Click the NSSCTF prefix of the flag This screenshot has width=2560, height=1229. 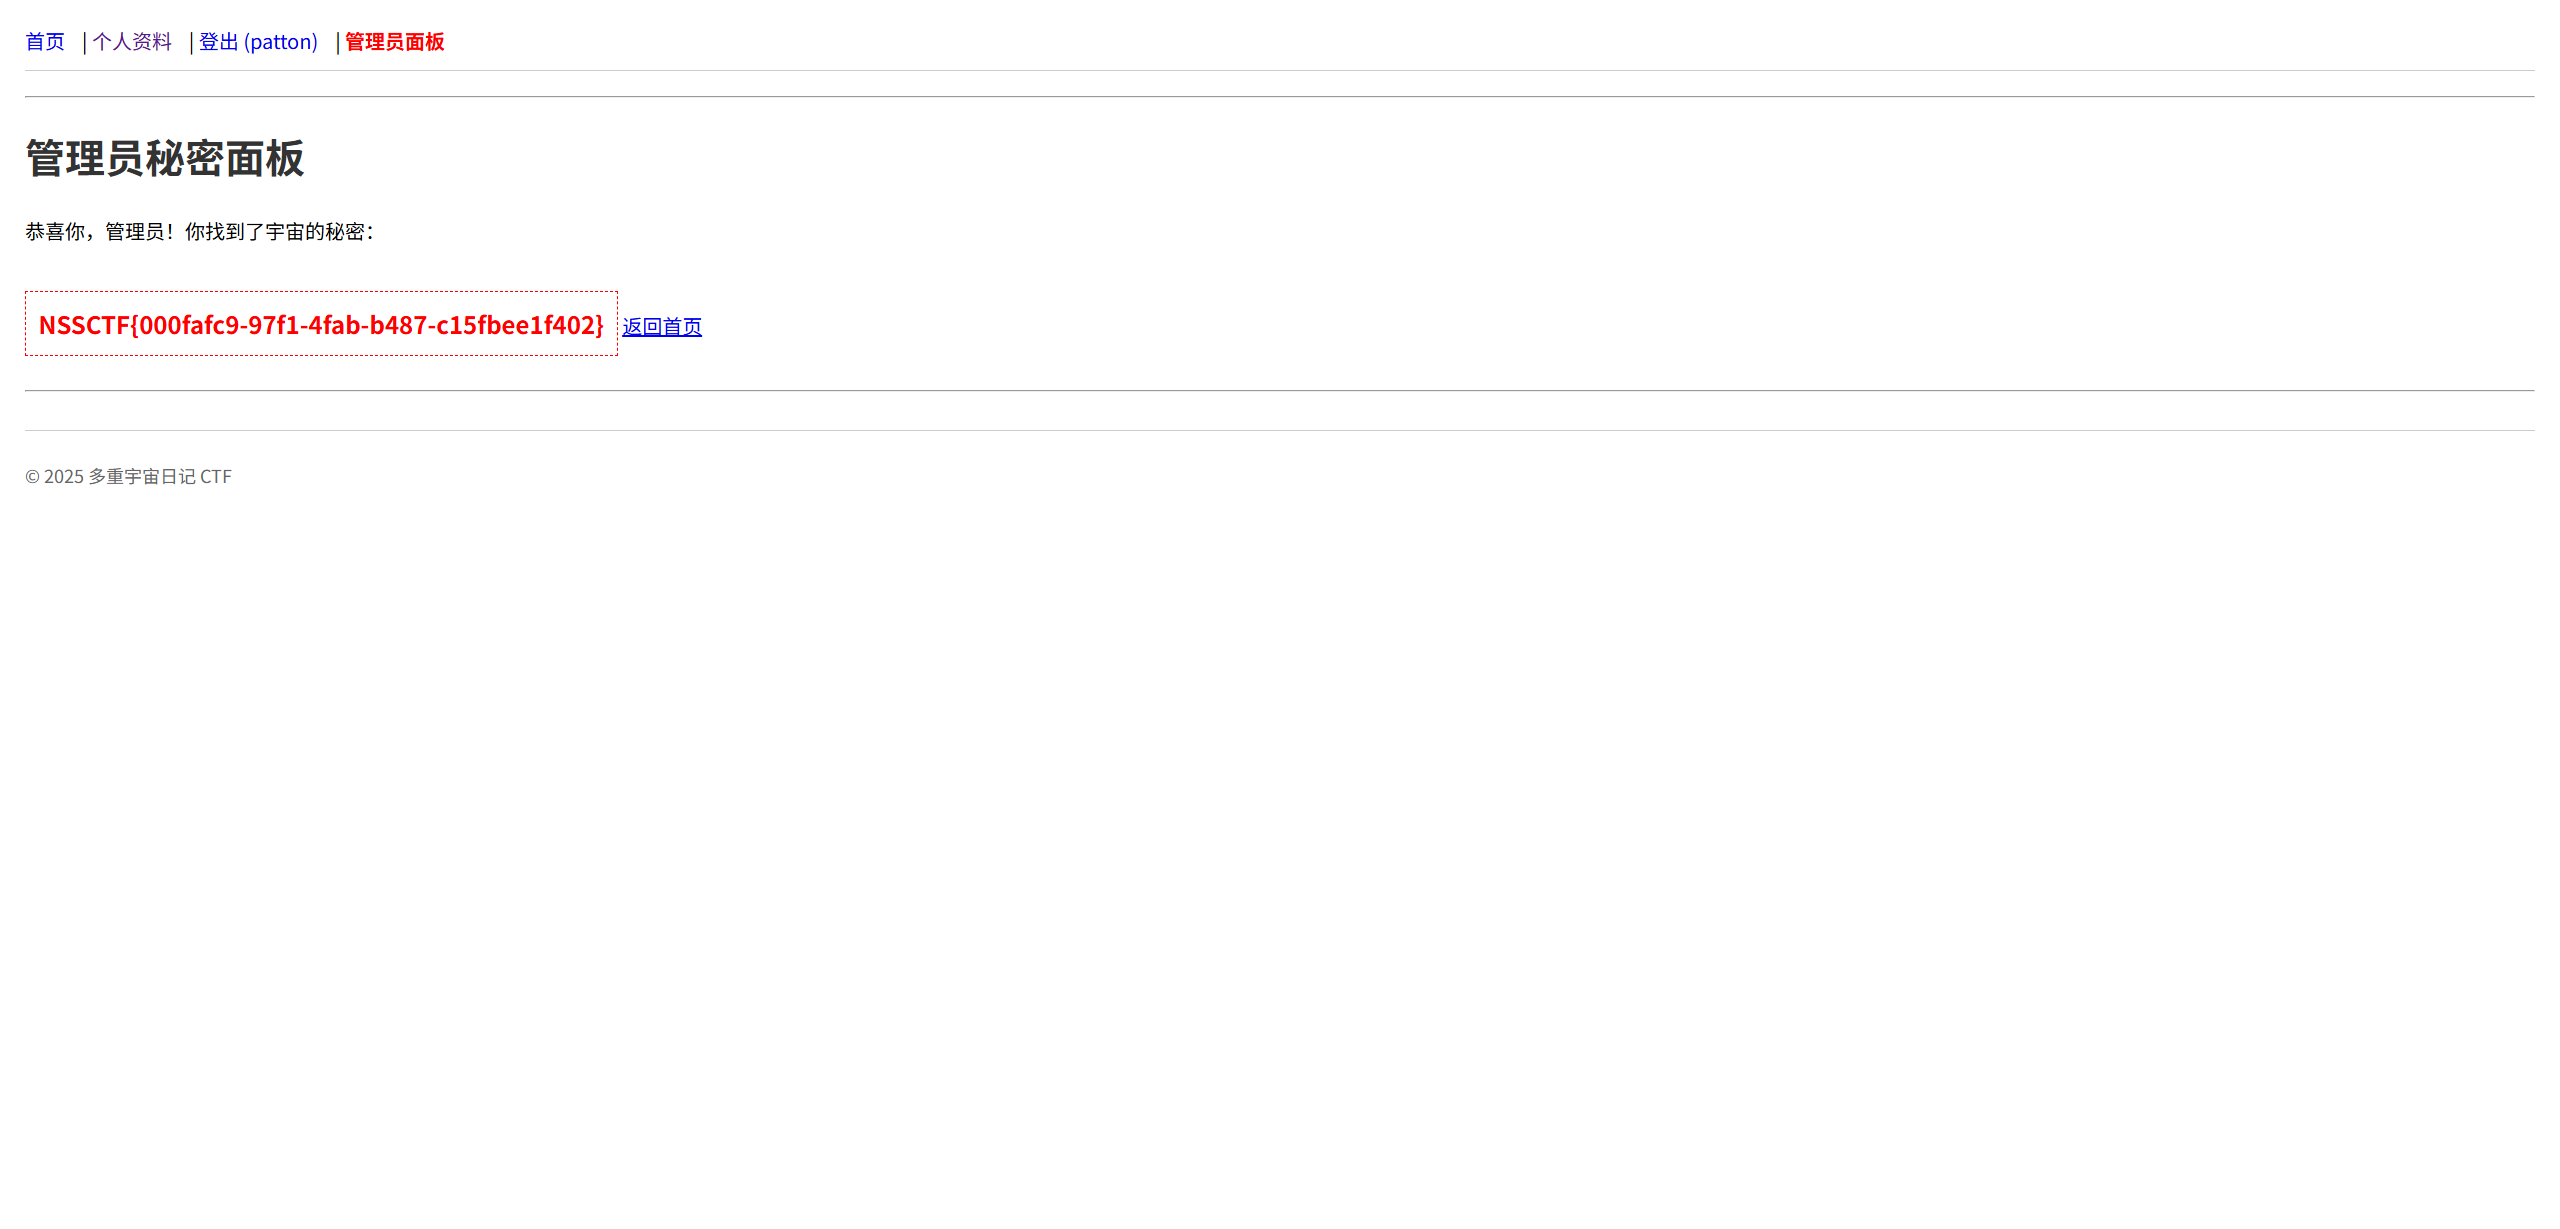[83, 325]
